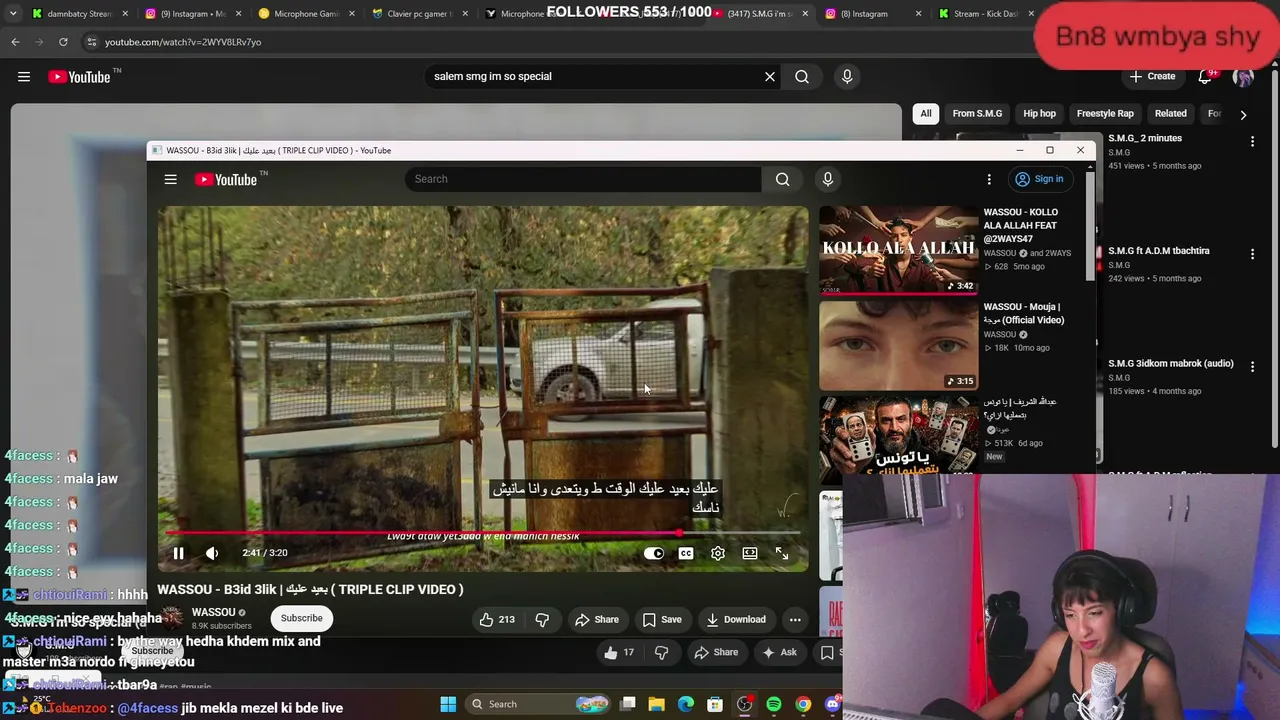The width and height of the screenshot is (1280, 720).
Task: Switch to the 'damnbatcy Stream' browser tab
Action: 79,14
